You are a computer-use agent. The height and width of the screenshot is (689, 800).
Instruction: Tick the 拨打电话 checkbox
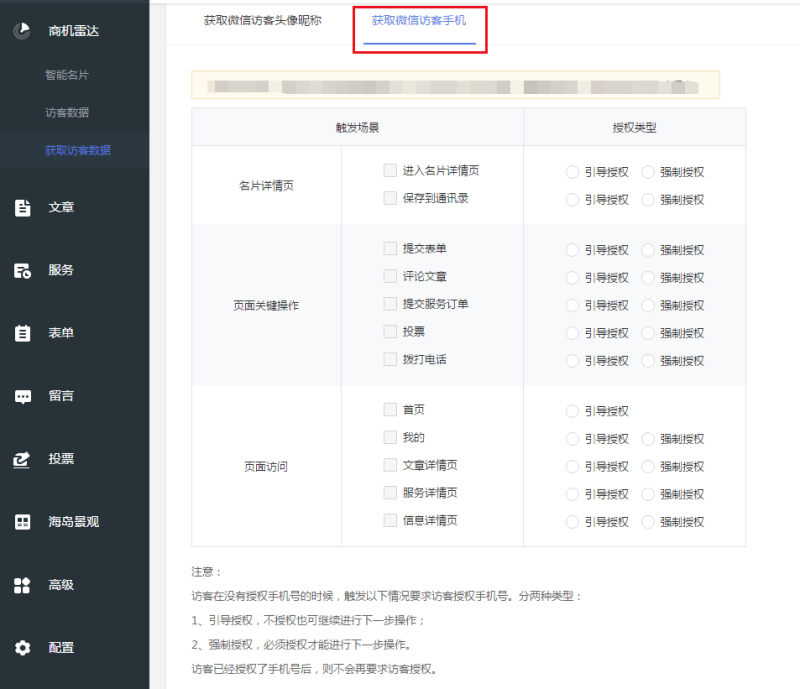click(390, 359)
